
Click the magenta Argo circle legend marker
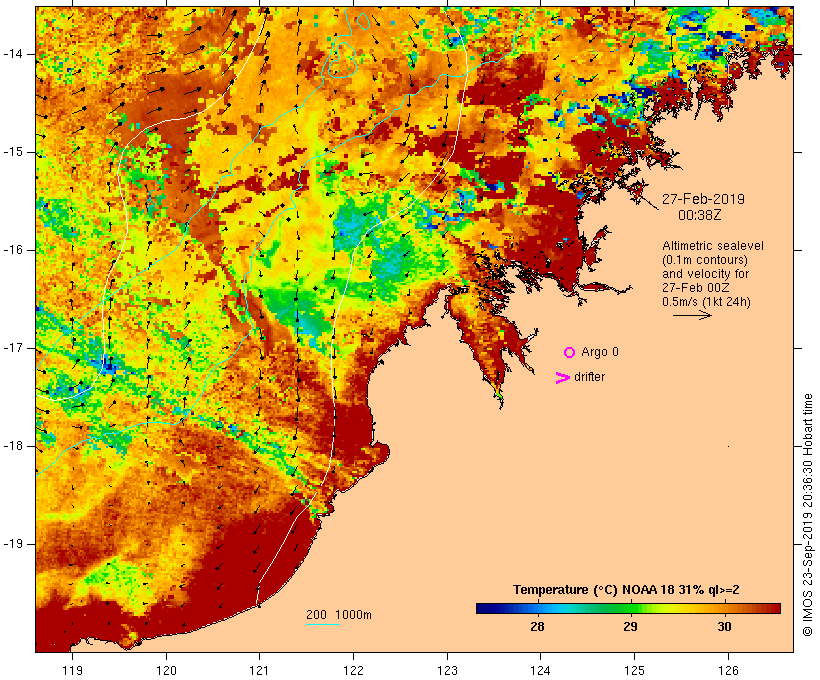pos(570,353)
